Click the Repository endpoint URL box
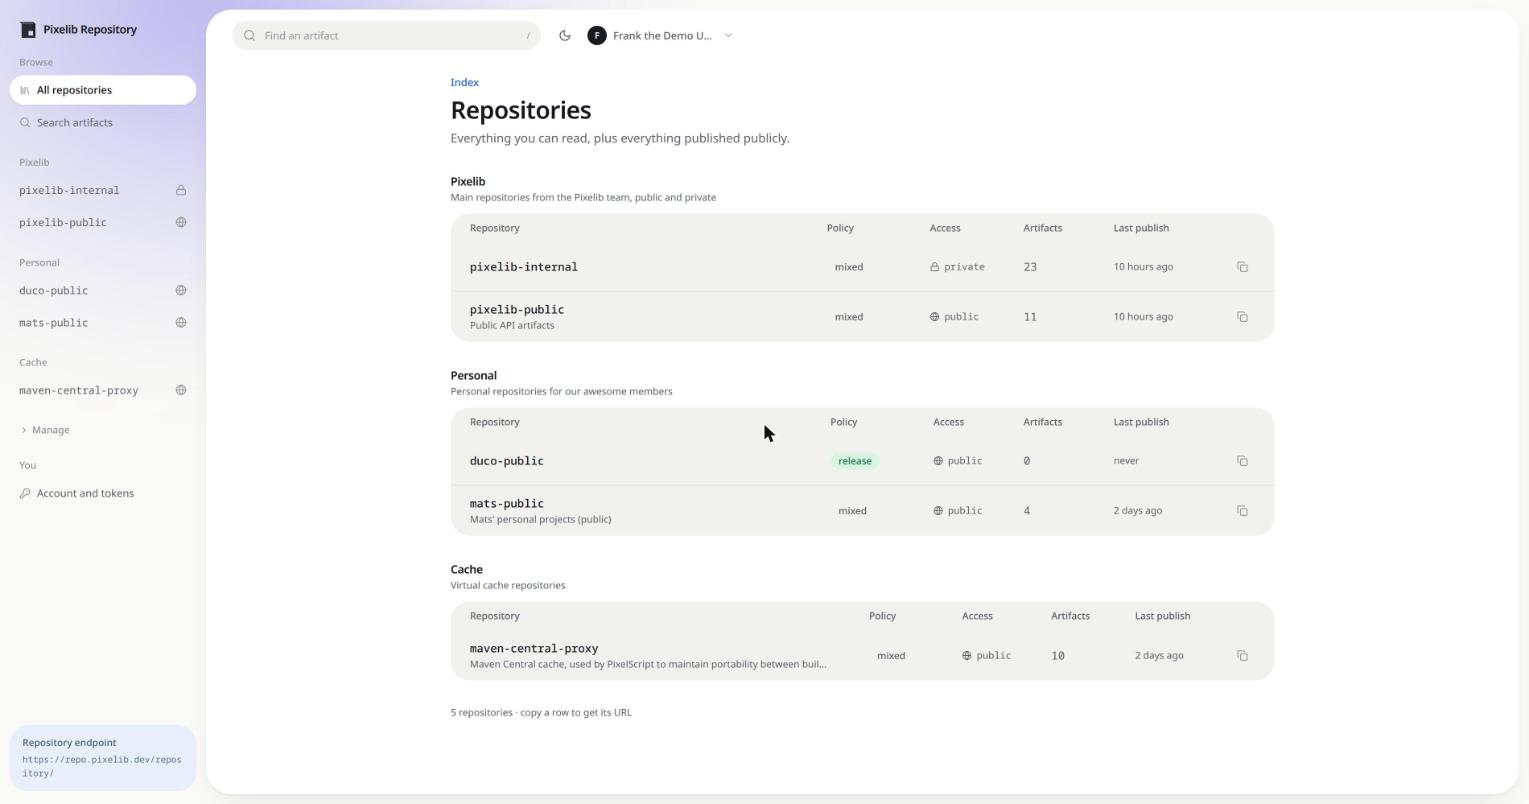The width and height of the screenshot is (1529, 804). point(103,757)
